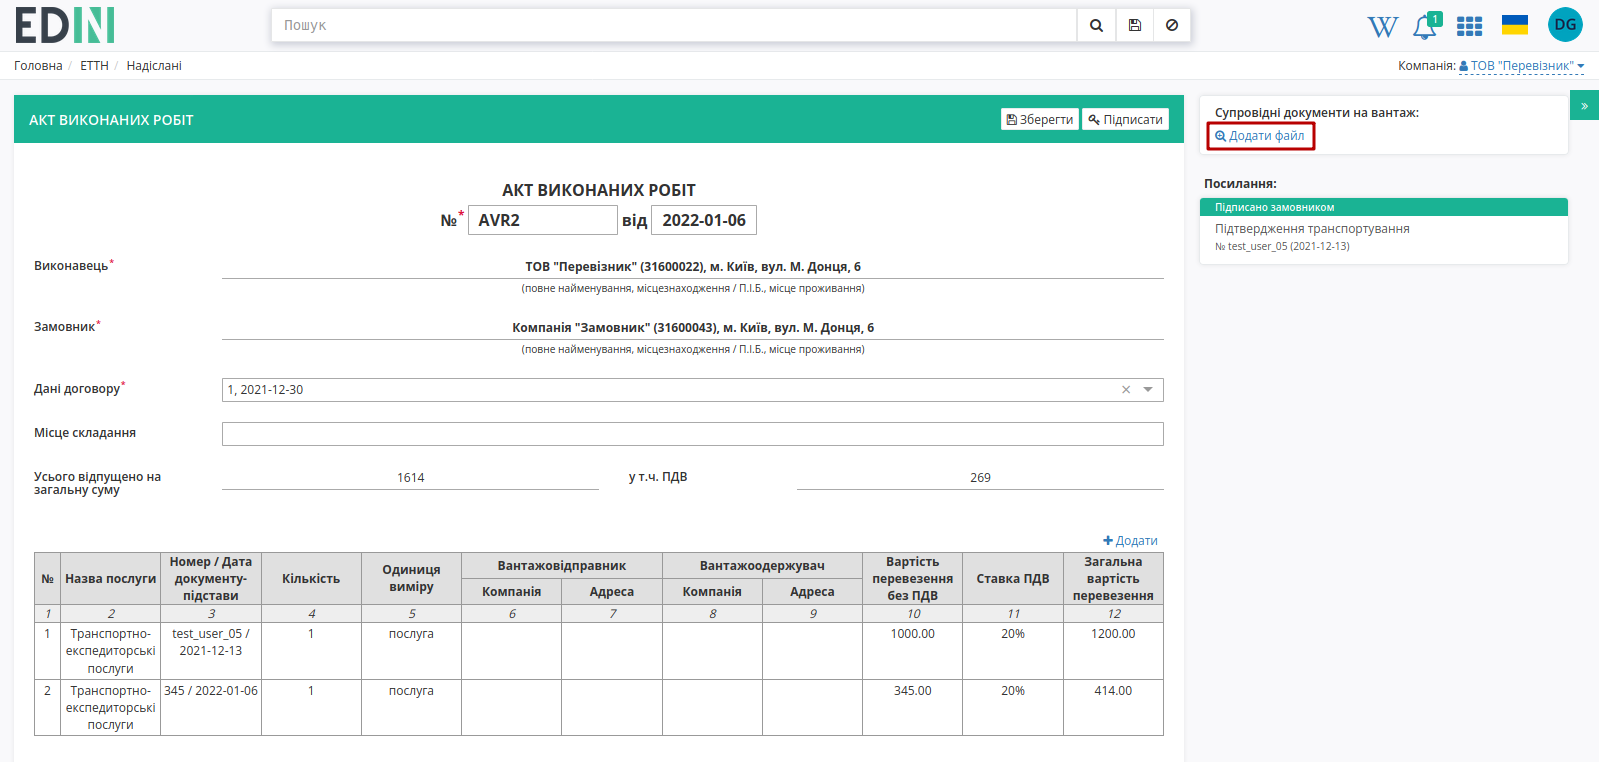Collapse the right sidebar with chevron

tap(1584, 105)
